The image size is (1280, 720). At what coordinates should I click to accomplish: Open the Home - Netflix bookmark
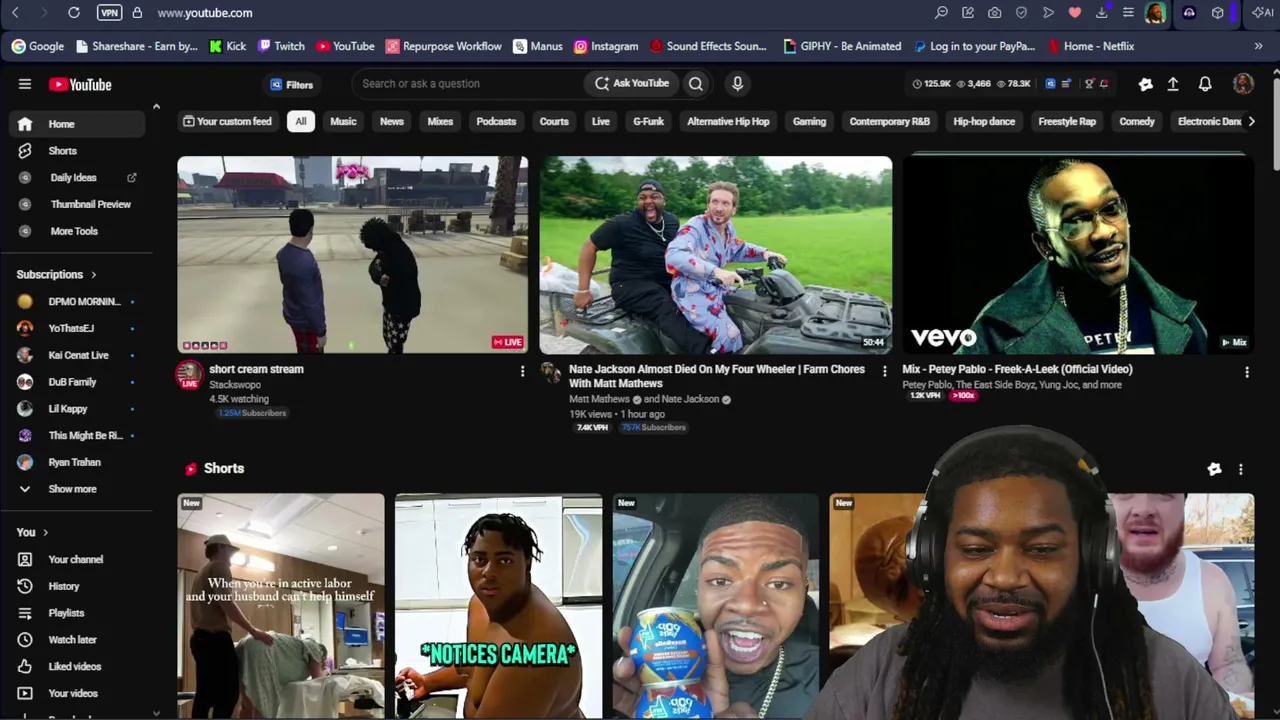tap(1091, 46)
